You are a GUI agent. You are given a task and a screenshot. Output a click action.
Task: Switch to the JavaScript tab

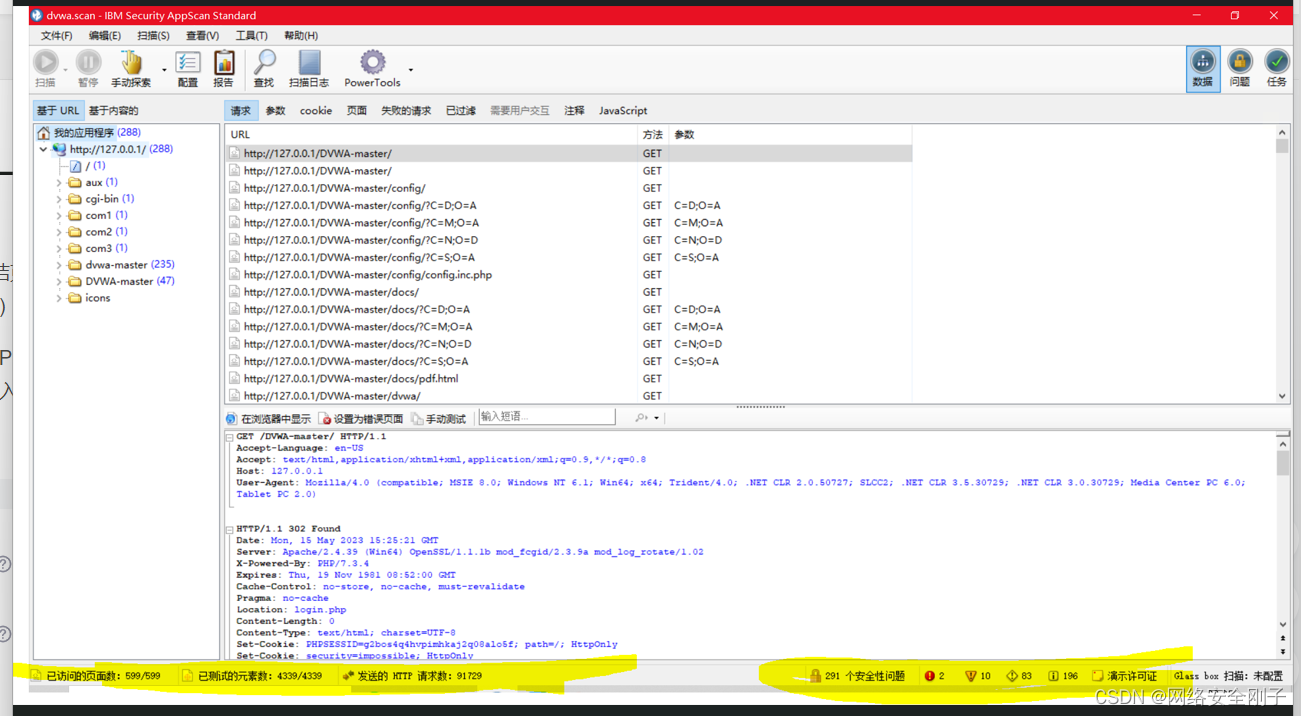(623, 111)
